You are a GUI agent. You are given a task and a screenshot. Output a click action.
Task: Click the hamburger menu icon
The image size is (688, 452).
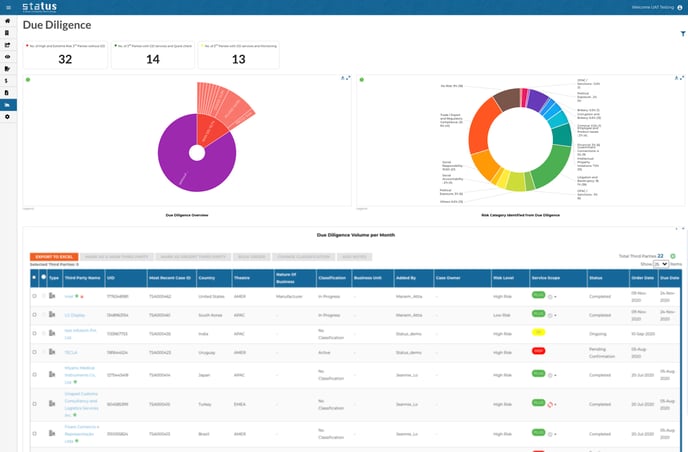coord(9,7)
